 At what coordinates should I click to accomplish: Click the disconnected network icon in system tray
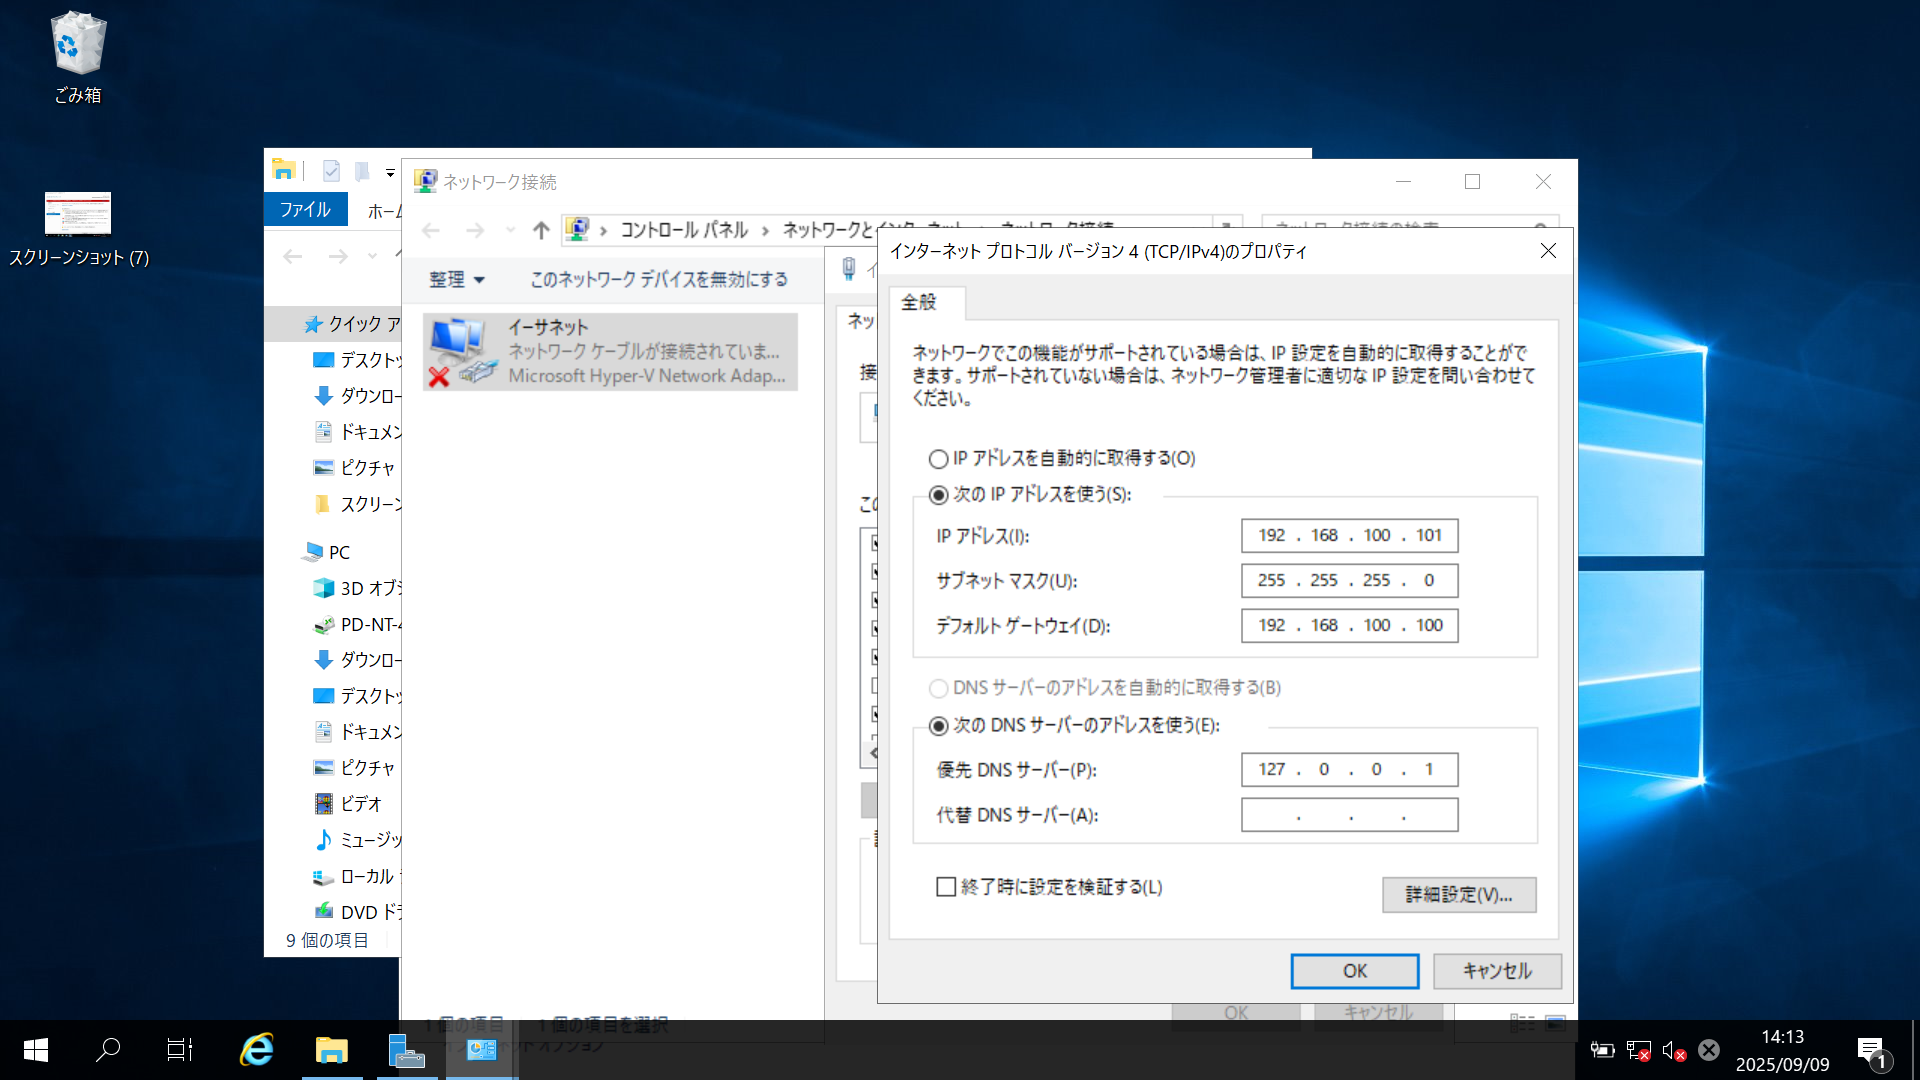pyautogui.click(x=1638, y=1050)
